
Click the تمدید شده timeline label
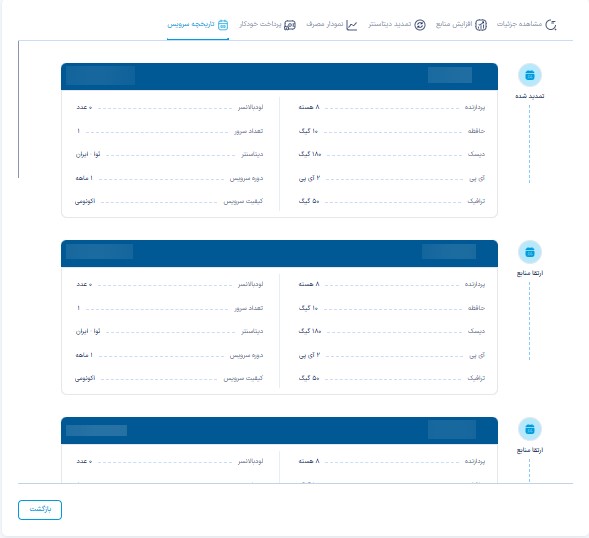click(x=530, y=96)
